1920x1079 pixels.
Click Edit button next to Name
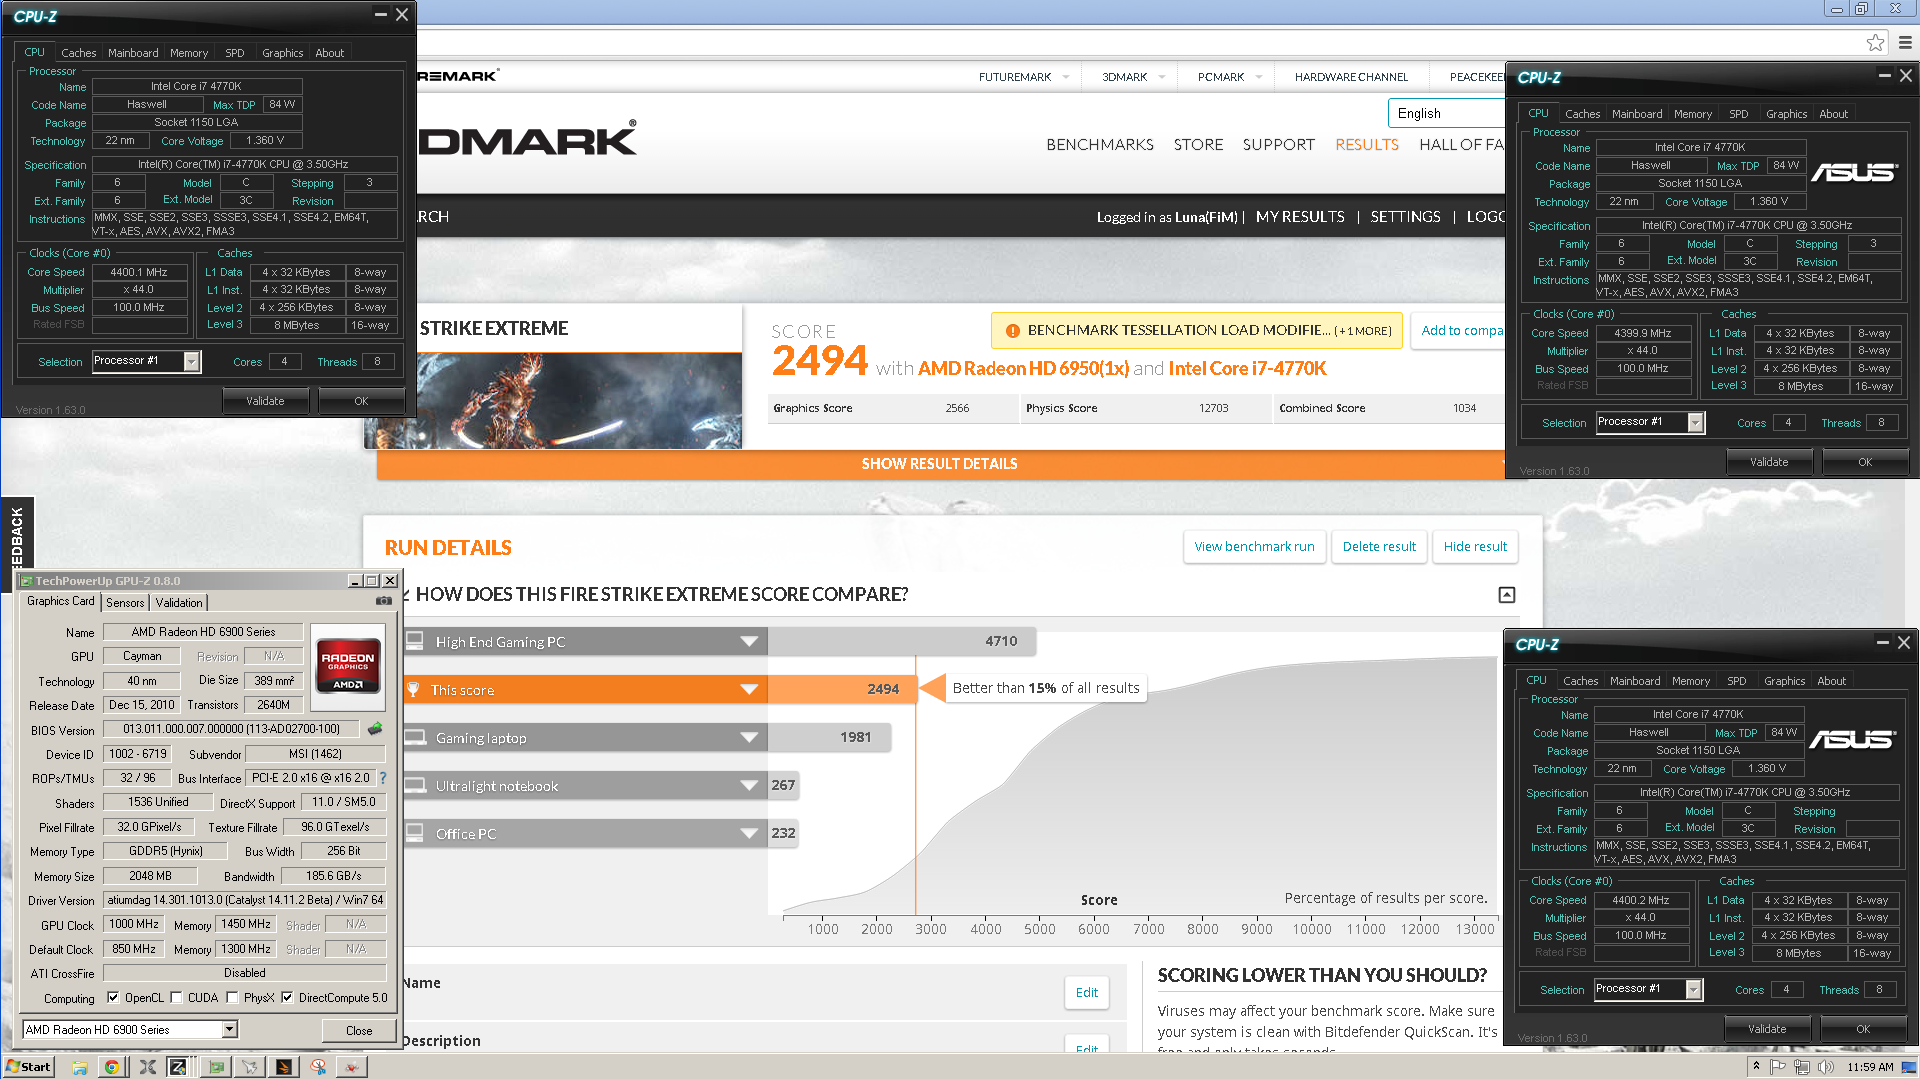[1086, 993]
